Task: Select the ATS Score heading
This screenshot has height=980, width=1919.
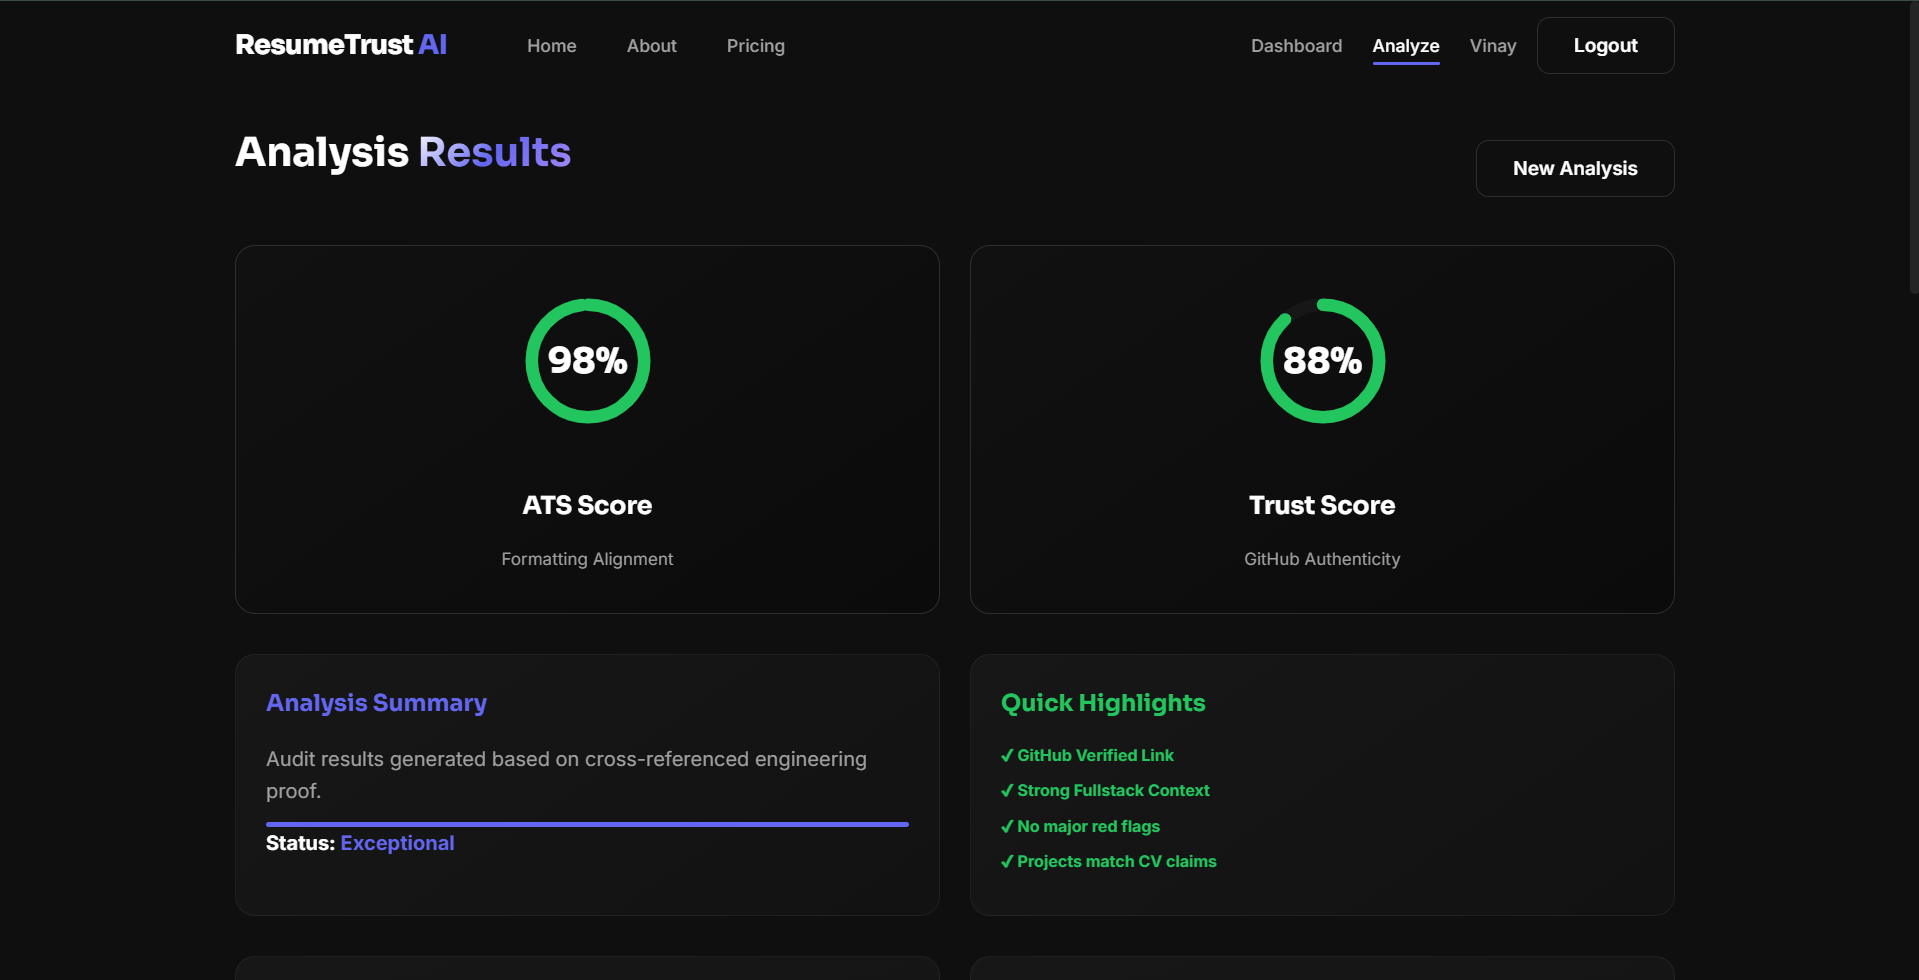Action: [587, 505]
